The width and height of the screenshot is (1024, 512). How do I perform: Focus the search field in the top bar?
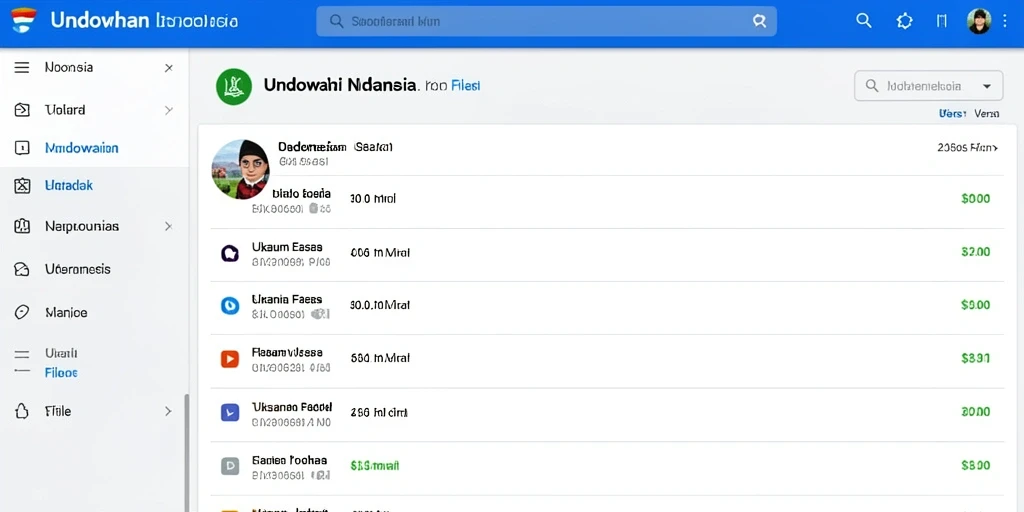[x=546, y=21]
